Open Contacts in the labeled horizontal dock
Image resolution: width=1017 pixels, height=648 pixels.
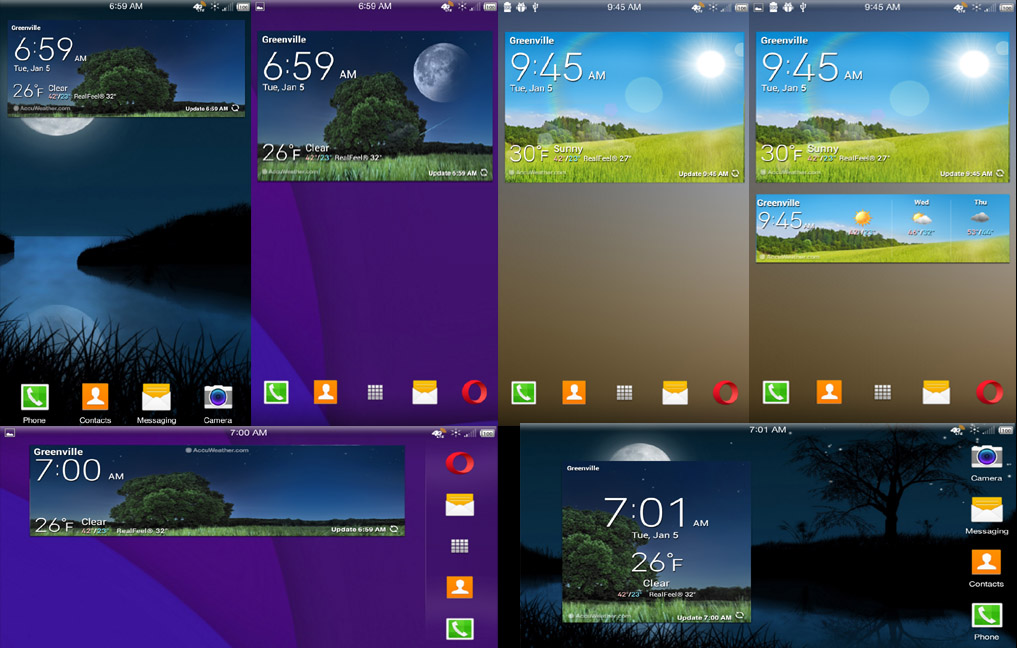[x=95, y=397]
